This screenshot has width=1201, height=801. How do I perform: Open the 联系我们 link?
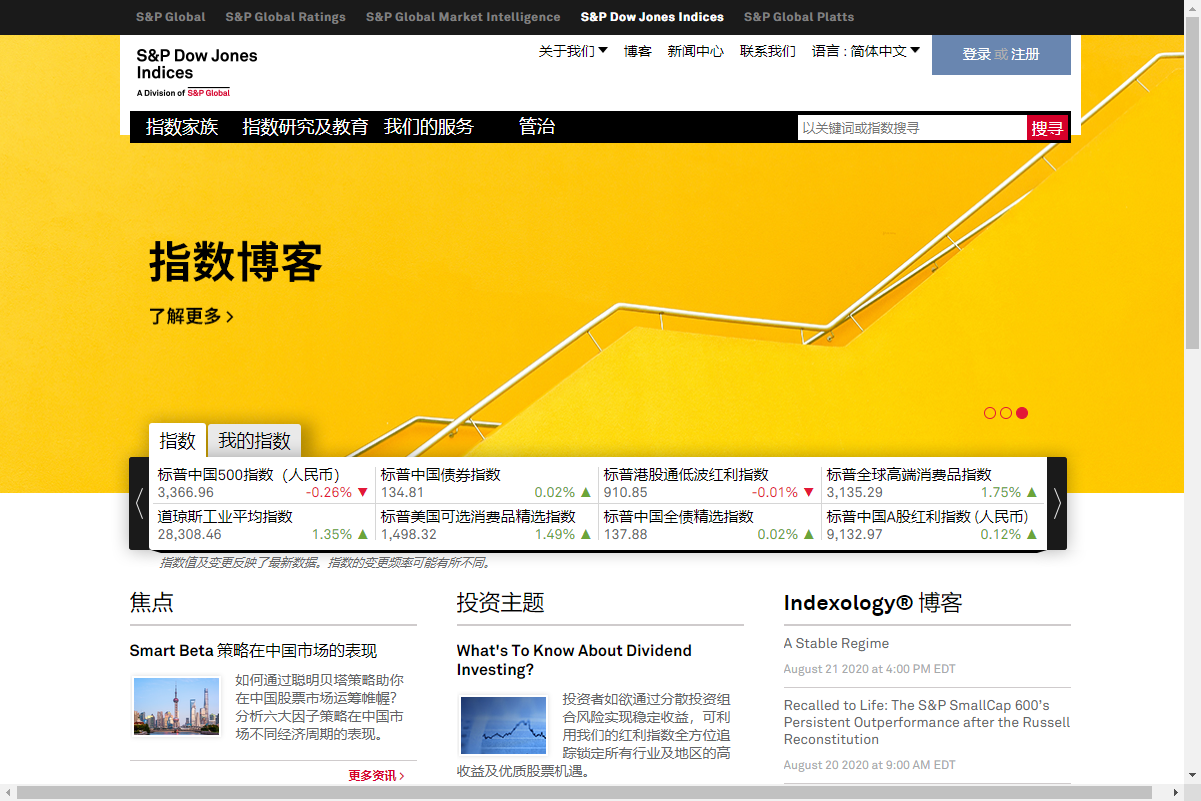pos(768,51)
